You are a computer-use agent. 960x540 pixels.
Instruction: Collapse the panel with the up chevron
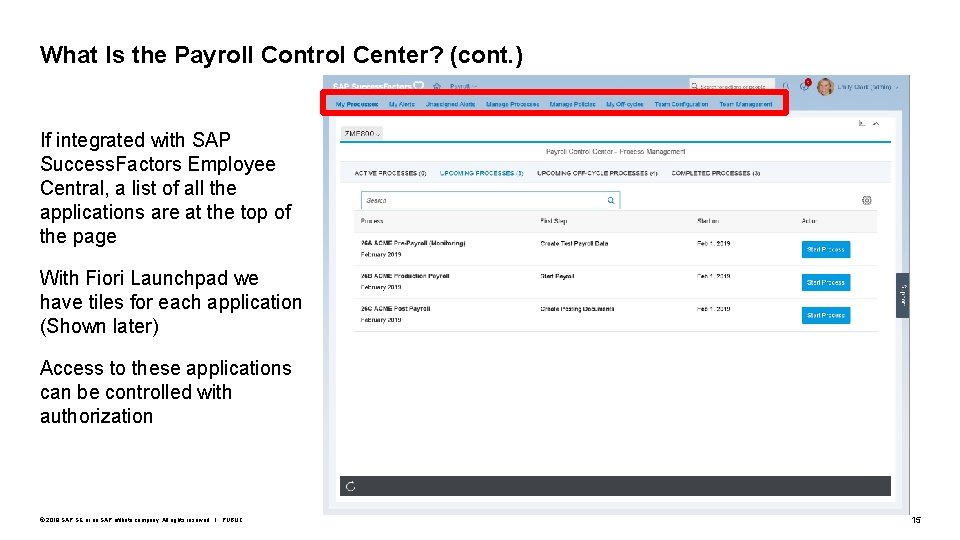(876, 124)
